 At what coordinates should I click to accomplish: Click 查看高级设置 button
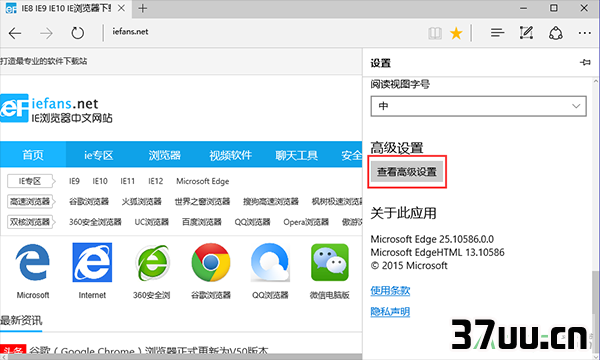[407, 172]
